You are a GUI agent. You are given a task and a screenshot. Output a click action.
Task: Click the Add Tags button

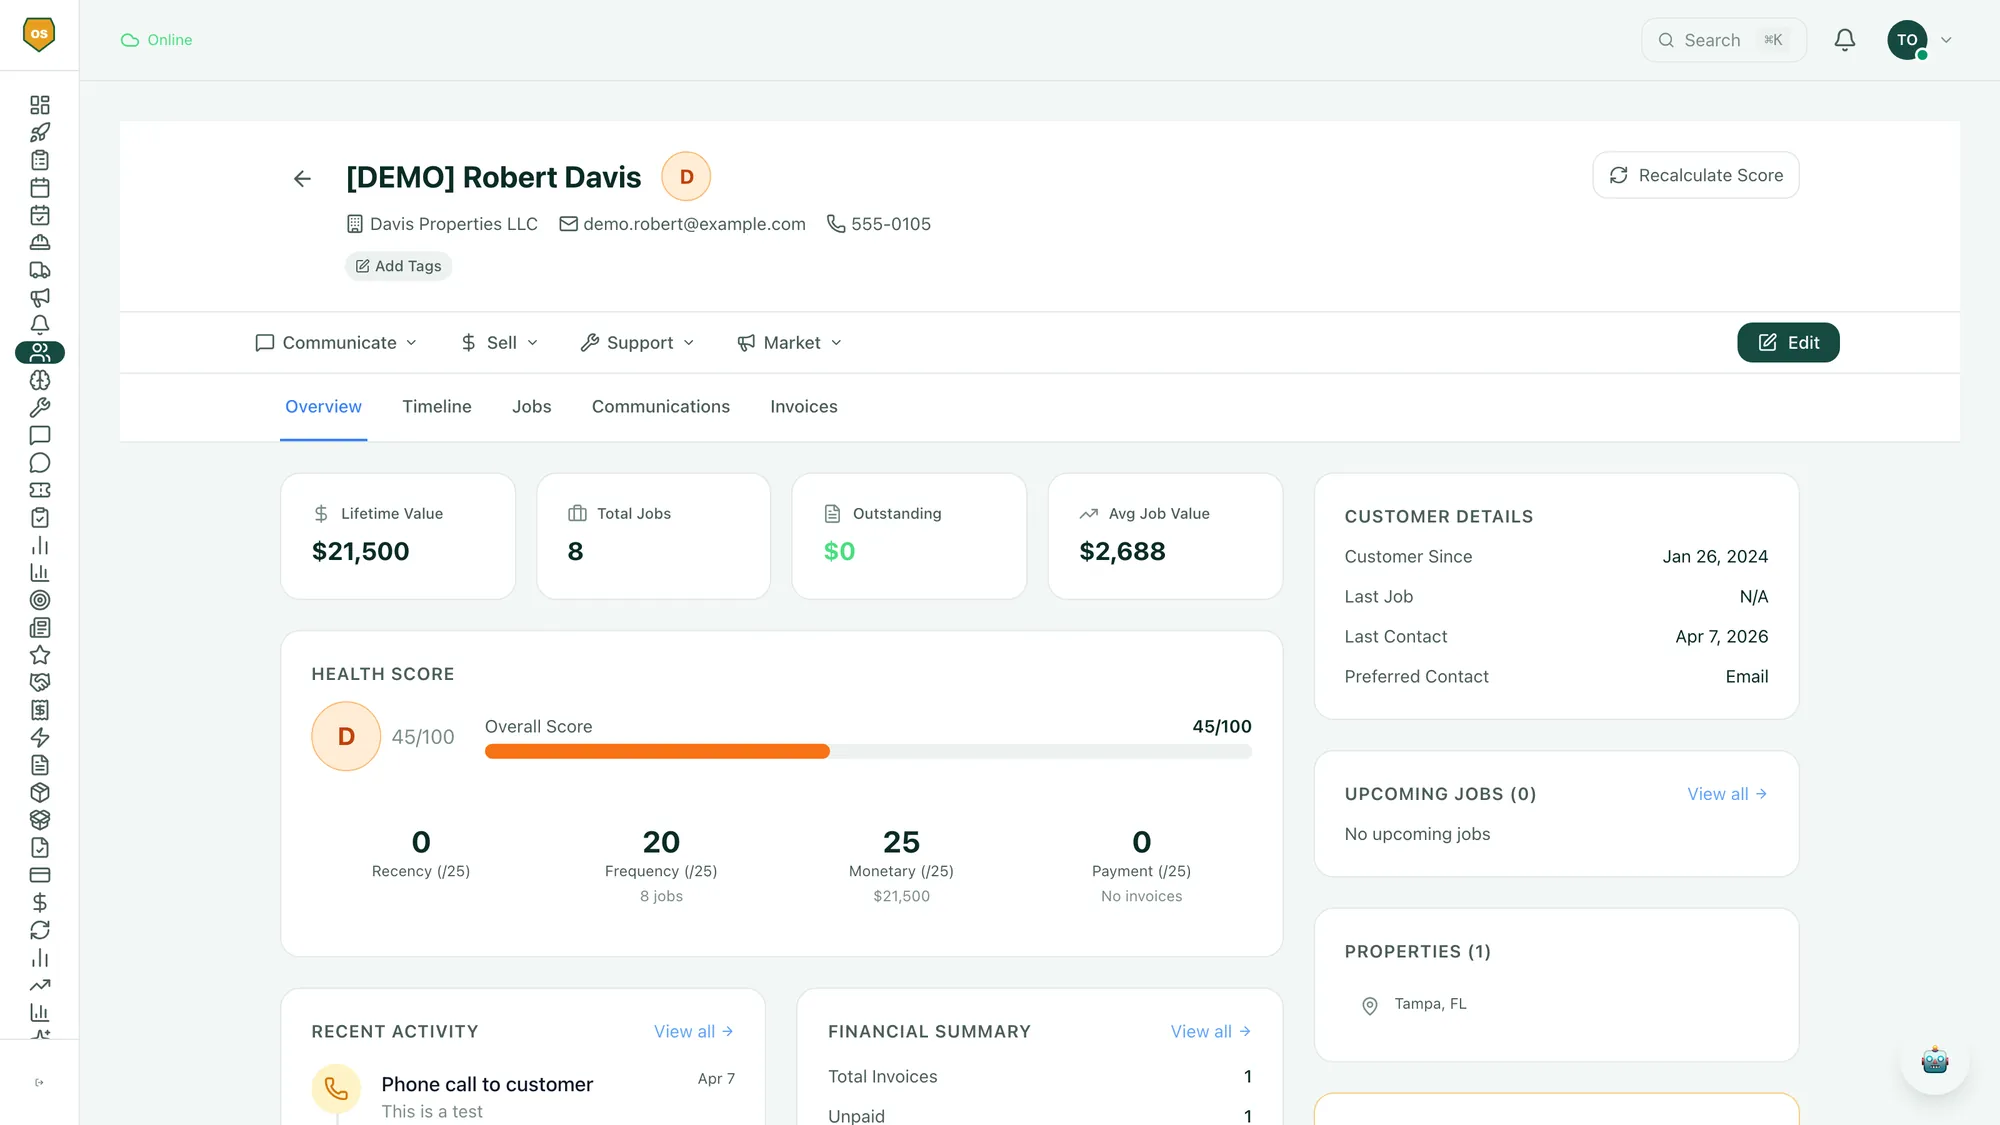(398, 266)
